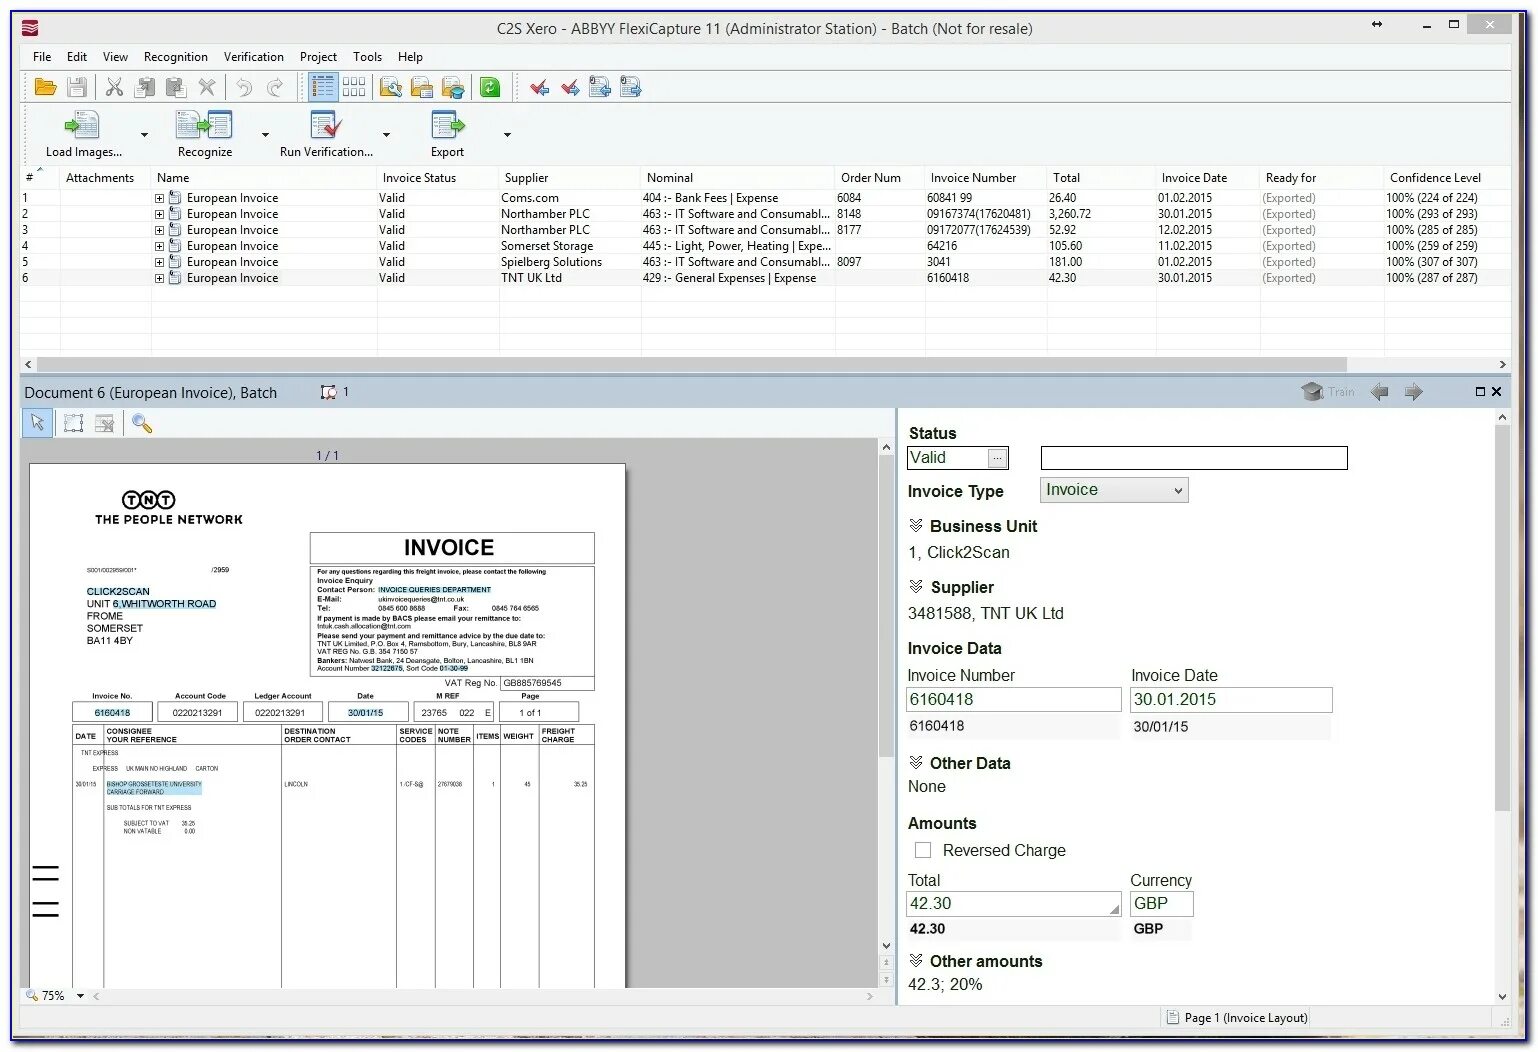Collapse the Supplier section
The width and height of the screenshot is (1538, 1052).
[x=916, y=587]
